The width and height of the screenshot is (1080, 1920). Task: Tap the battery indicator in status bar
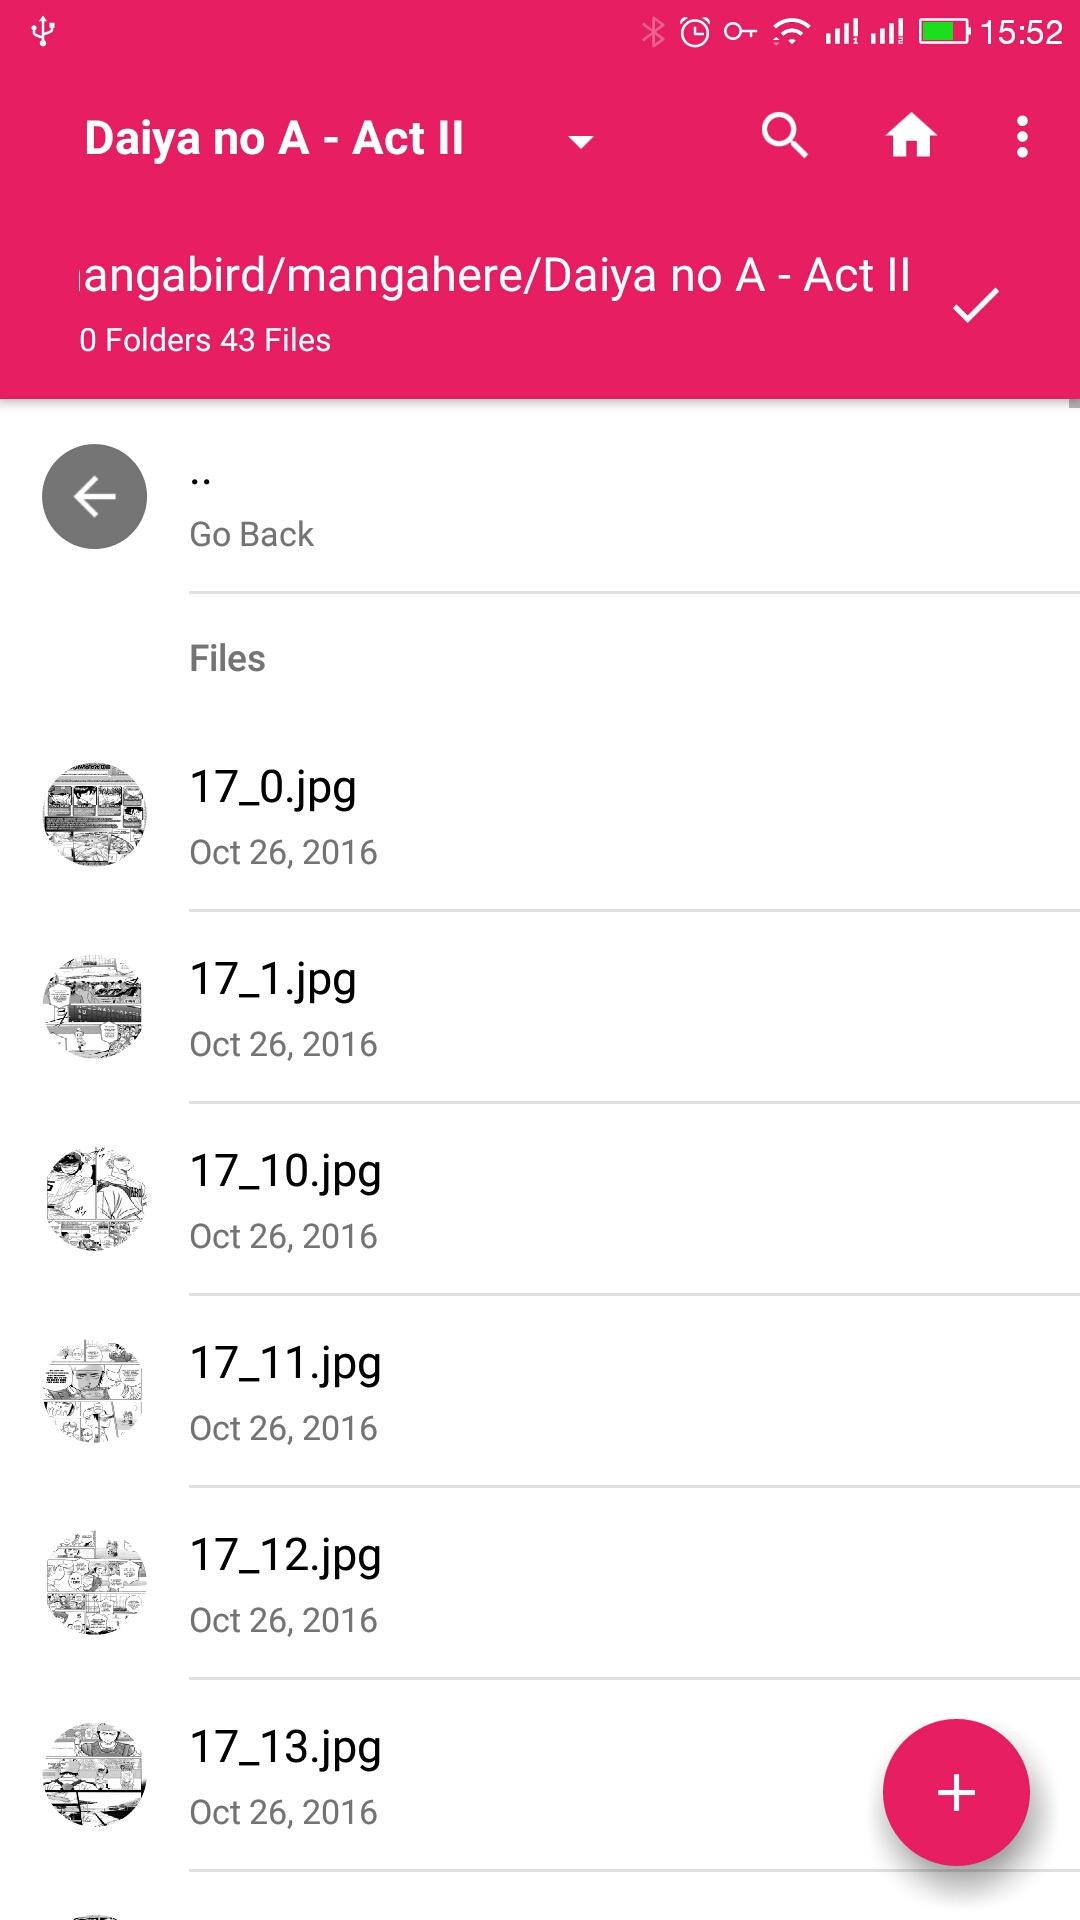pyautogui.click(x=943, y=32)
